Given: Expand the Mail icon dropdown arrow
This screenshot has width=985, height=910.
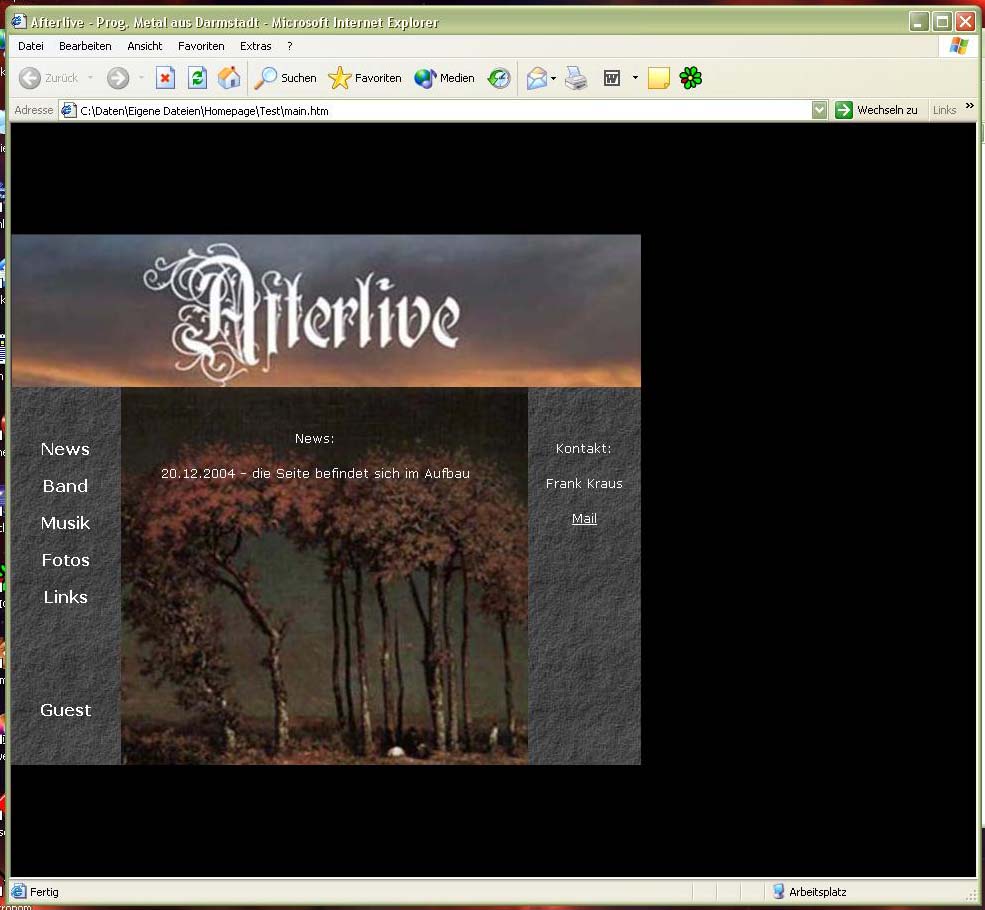Looking at the screenshot, I should click(554, 78).
